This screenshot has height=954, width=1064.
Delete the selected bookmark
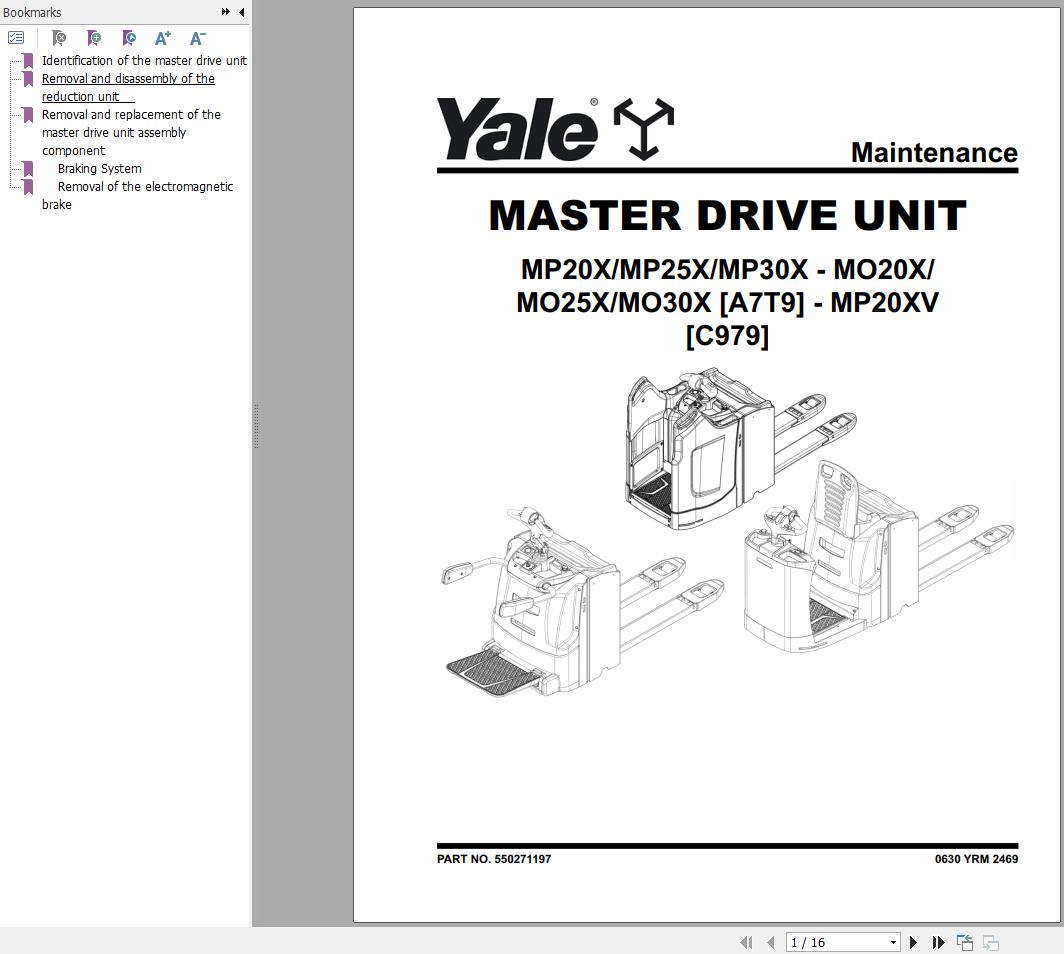(x=59, y=37)
